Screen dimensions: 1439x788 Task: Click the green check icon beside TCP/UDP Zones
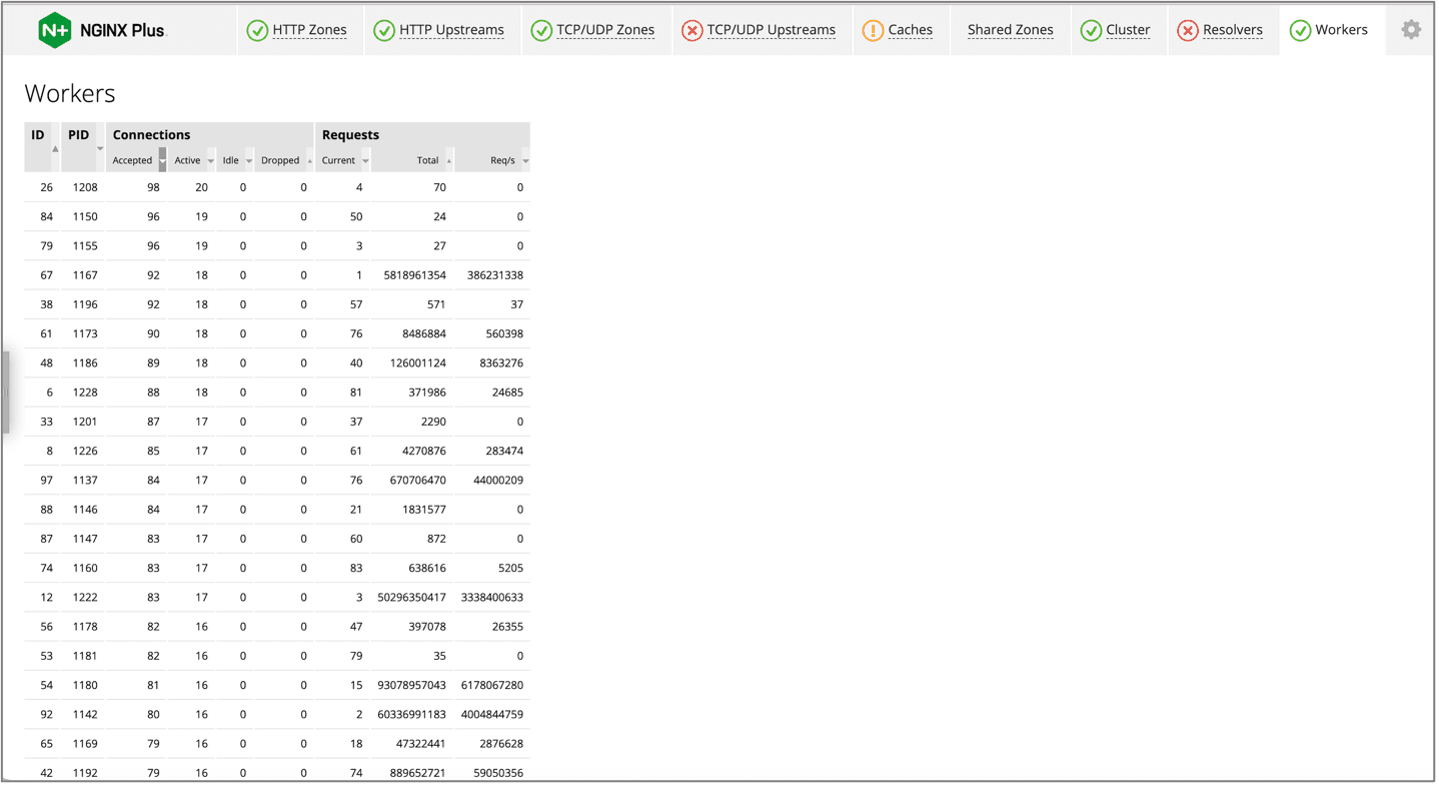coord(540,30)
